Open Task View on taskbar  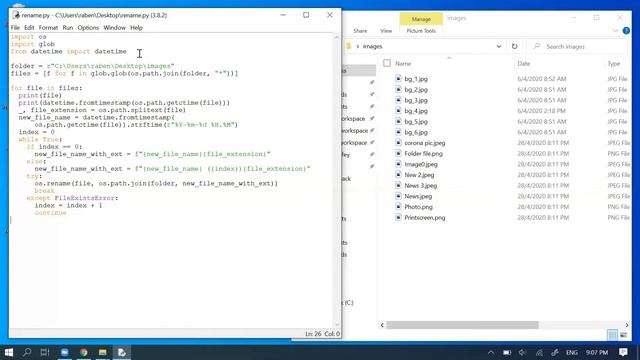click(x=45, y=352)
